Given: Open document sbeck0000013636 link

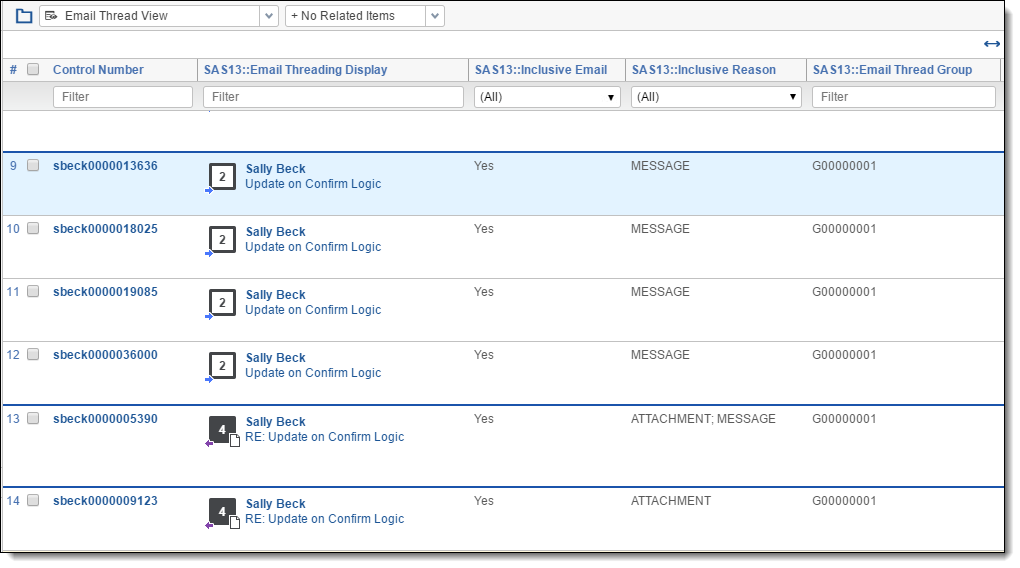Looking at the screenshot, I should click(105, 166).
